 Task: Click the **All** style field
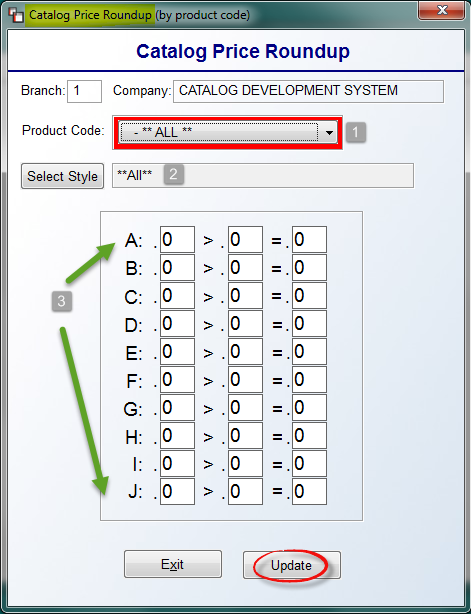(263, 175)
